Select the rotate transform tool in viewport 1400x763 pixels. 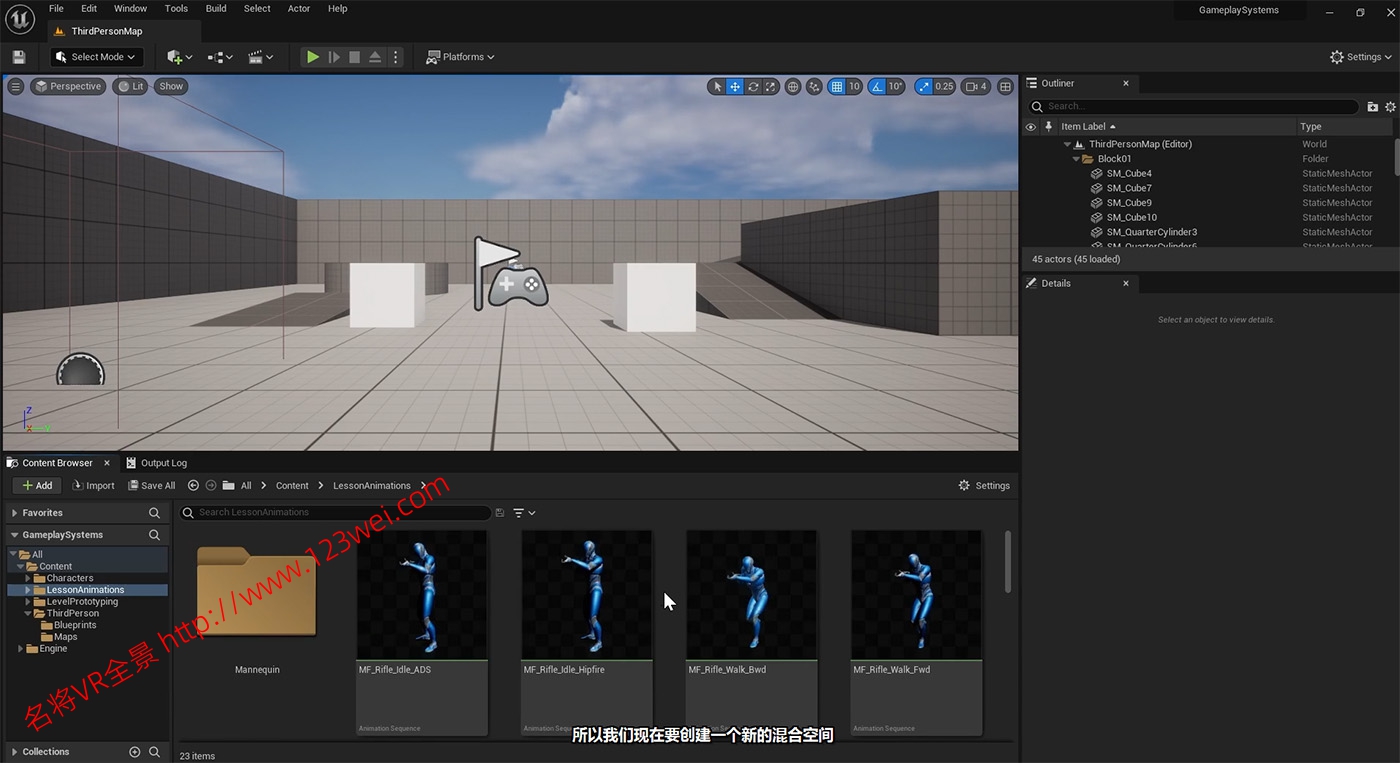coord(753,87)
